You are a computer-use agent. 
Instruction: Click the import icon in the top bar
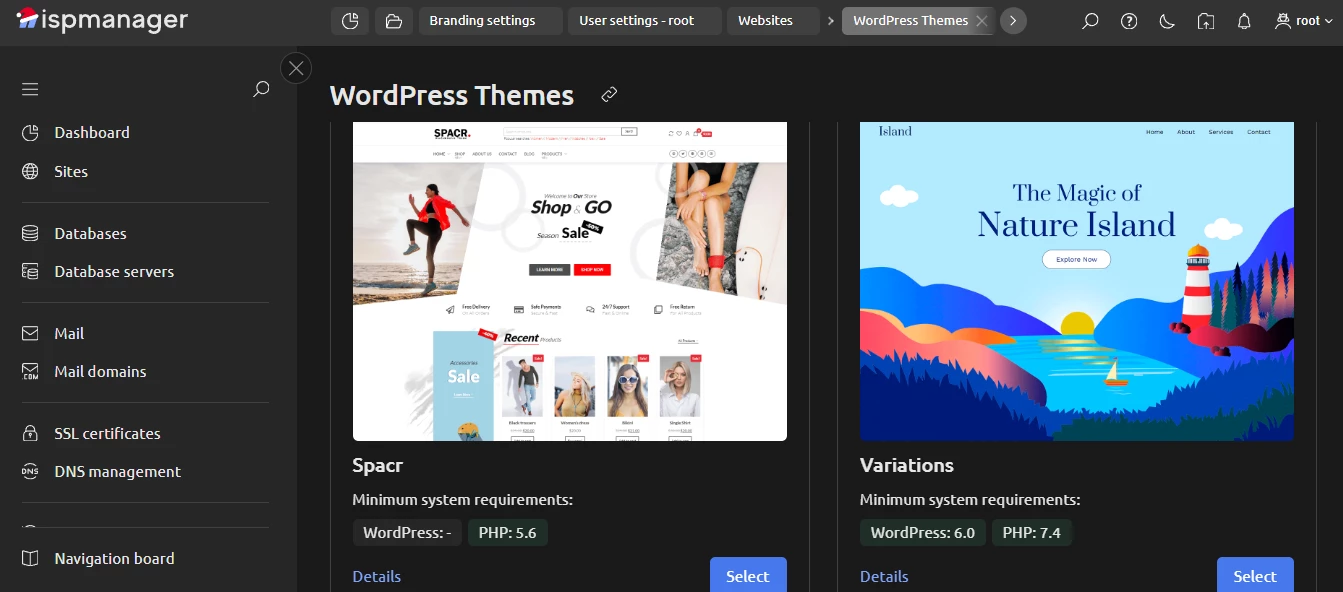pyautogui.click(x=1205, y=20)
